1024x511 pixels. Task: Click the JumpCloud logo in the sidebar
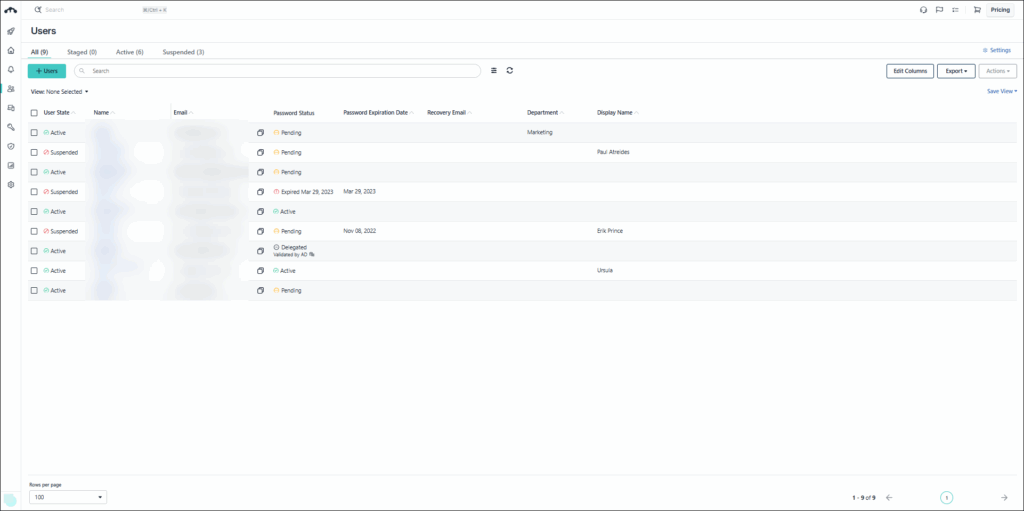coord(10,10)
